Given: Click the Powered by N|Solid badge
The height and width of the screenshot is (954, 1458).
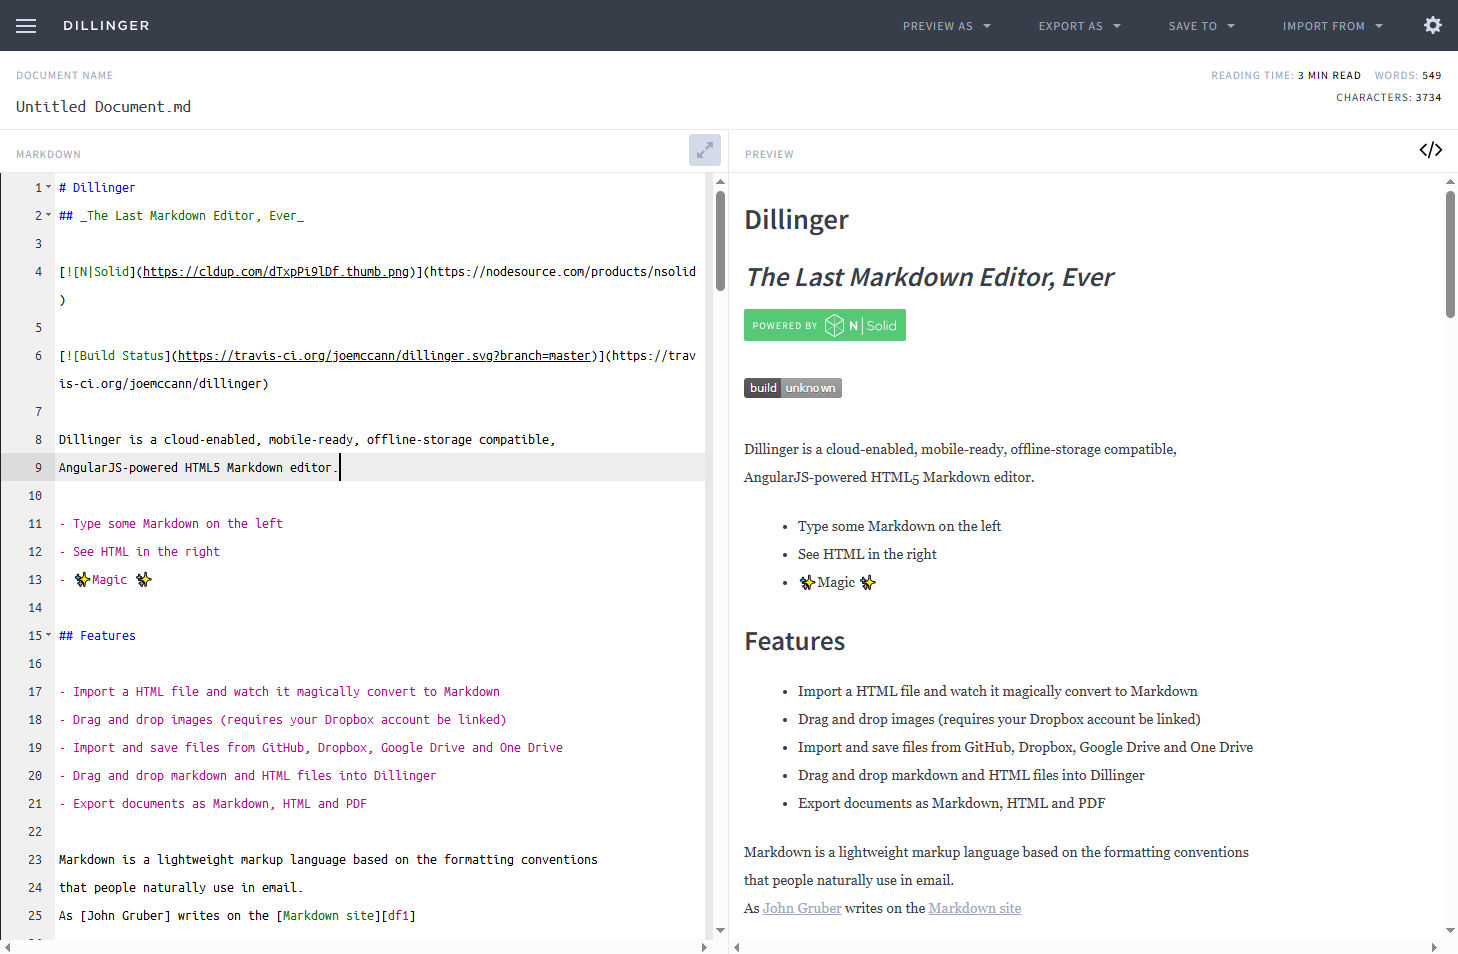Looking at the screenshot, I should point(824,325).
